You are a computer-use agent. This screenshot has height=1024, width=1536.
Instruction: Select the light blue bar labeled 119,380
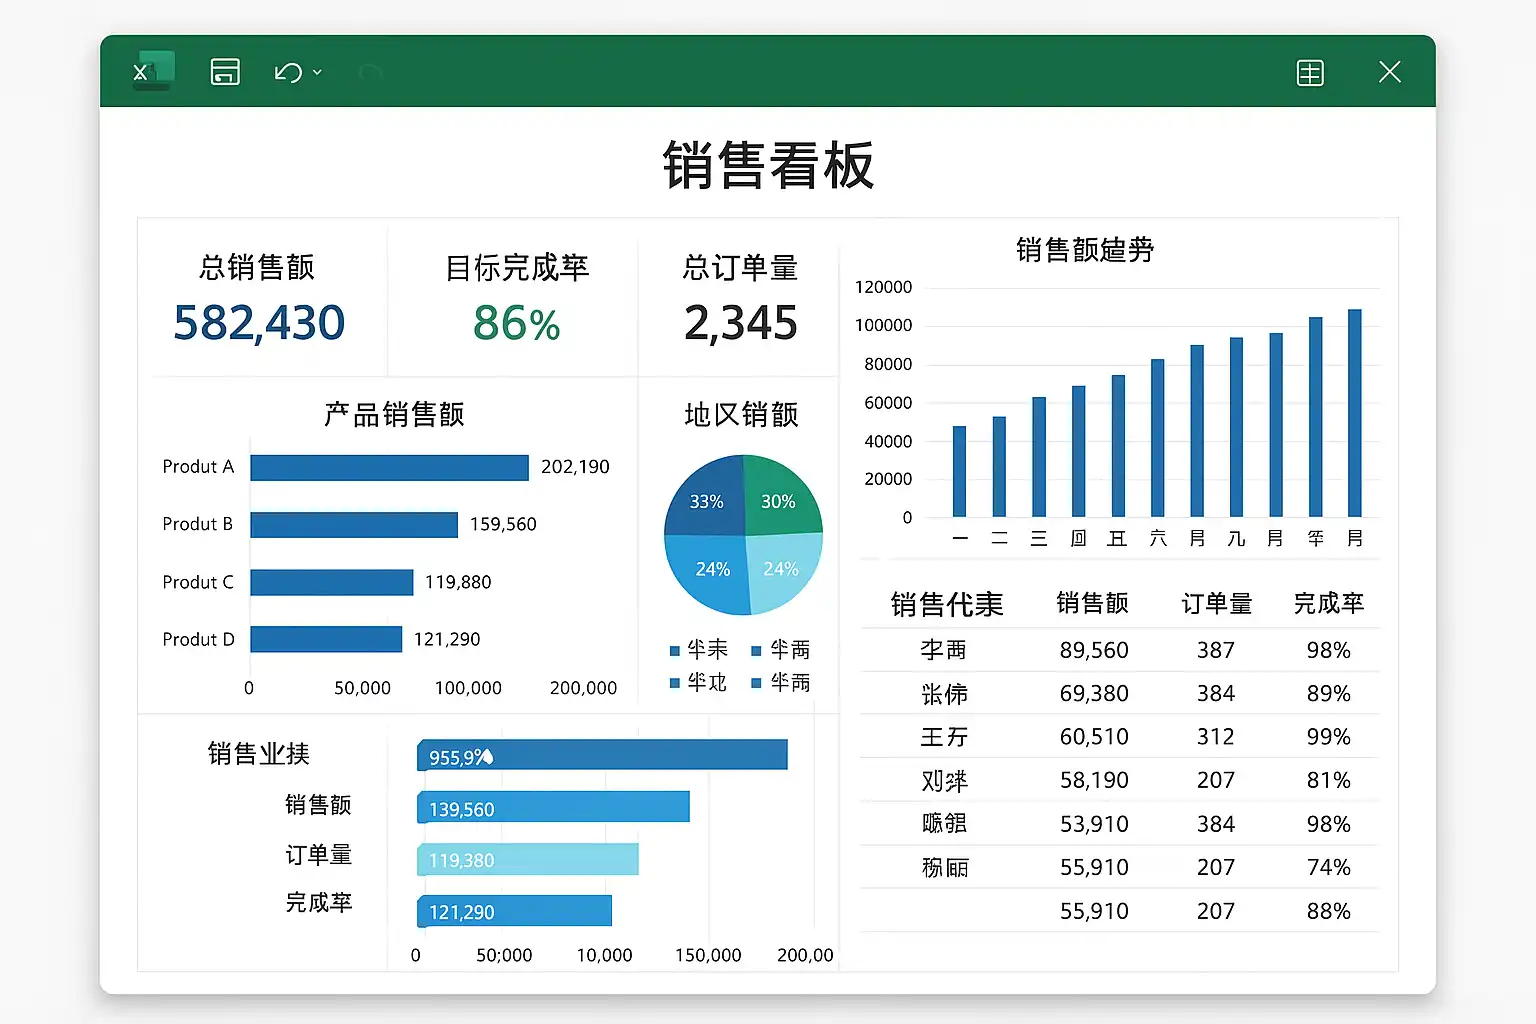click(527, 859)
